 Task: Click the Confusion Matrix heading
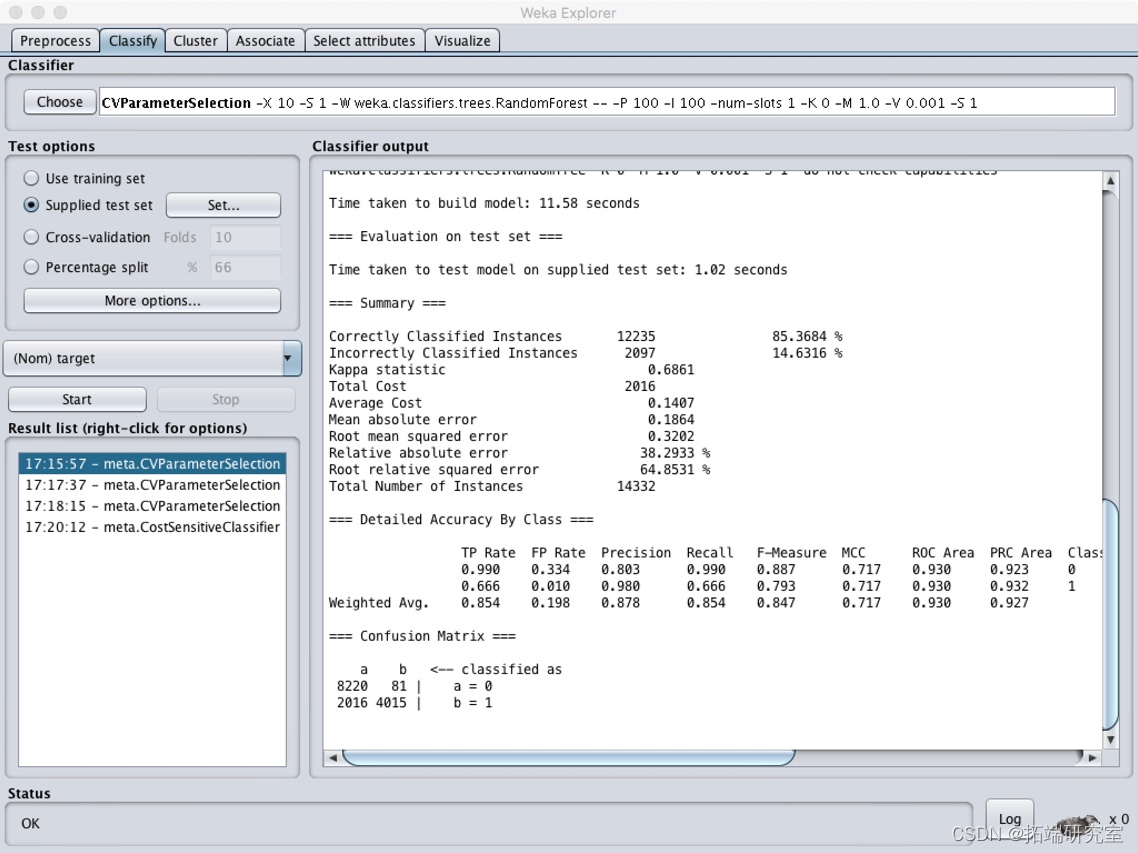422,636
